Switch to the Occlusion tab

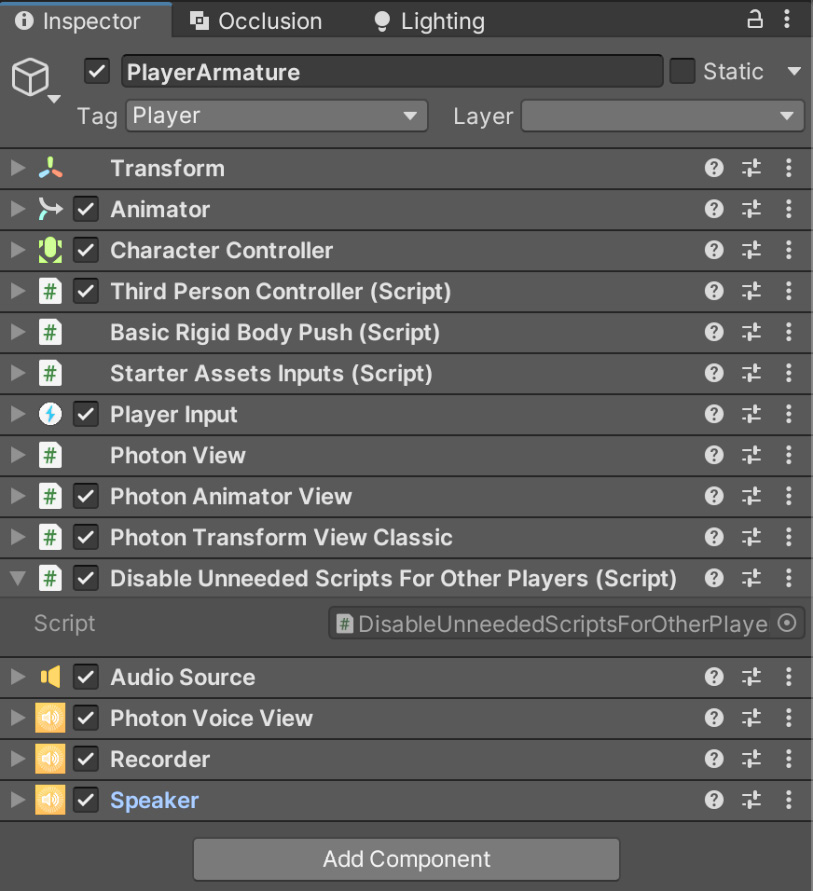tap(256, 21)
